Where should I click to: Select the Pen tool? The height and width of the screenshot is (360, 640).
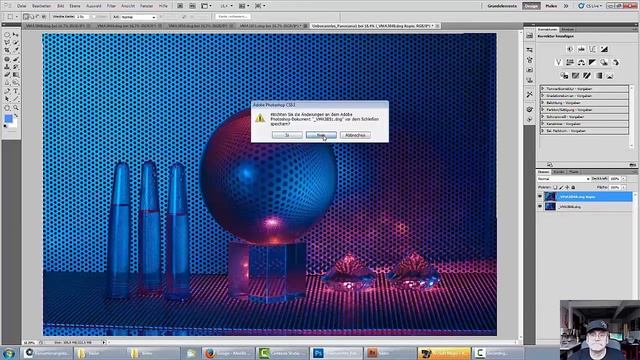[7, 91]
